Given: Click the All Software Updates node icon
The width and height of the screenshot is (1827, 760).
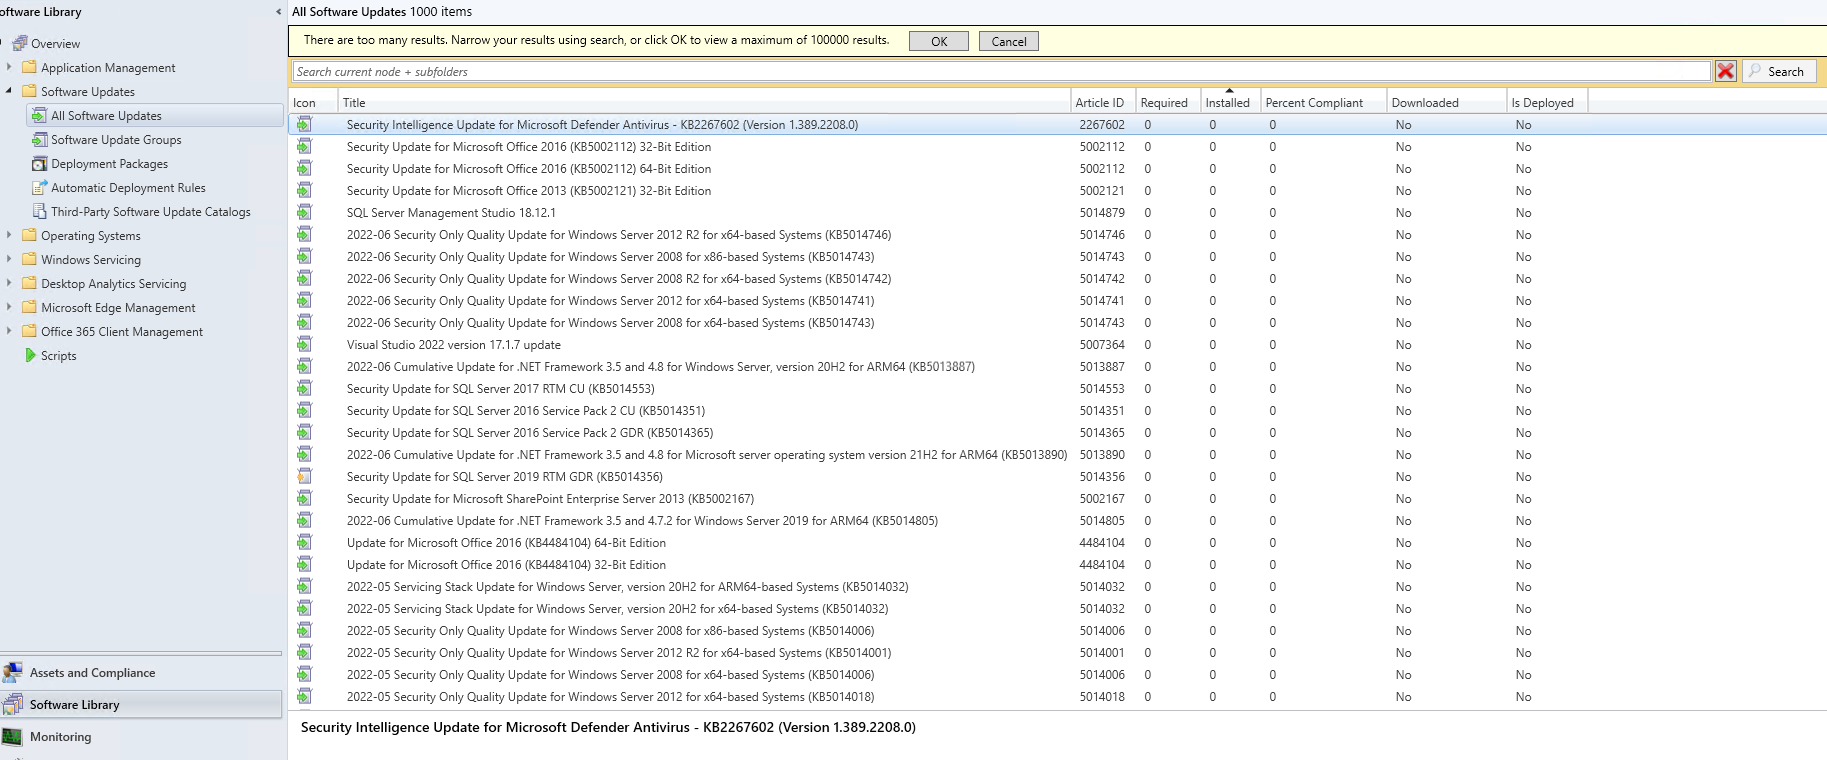Looking at the screenshot, I should [39, 115].
